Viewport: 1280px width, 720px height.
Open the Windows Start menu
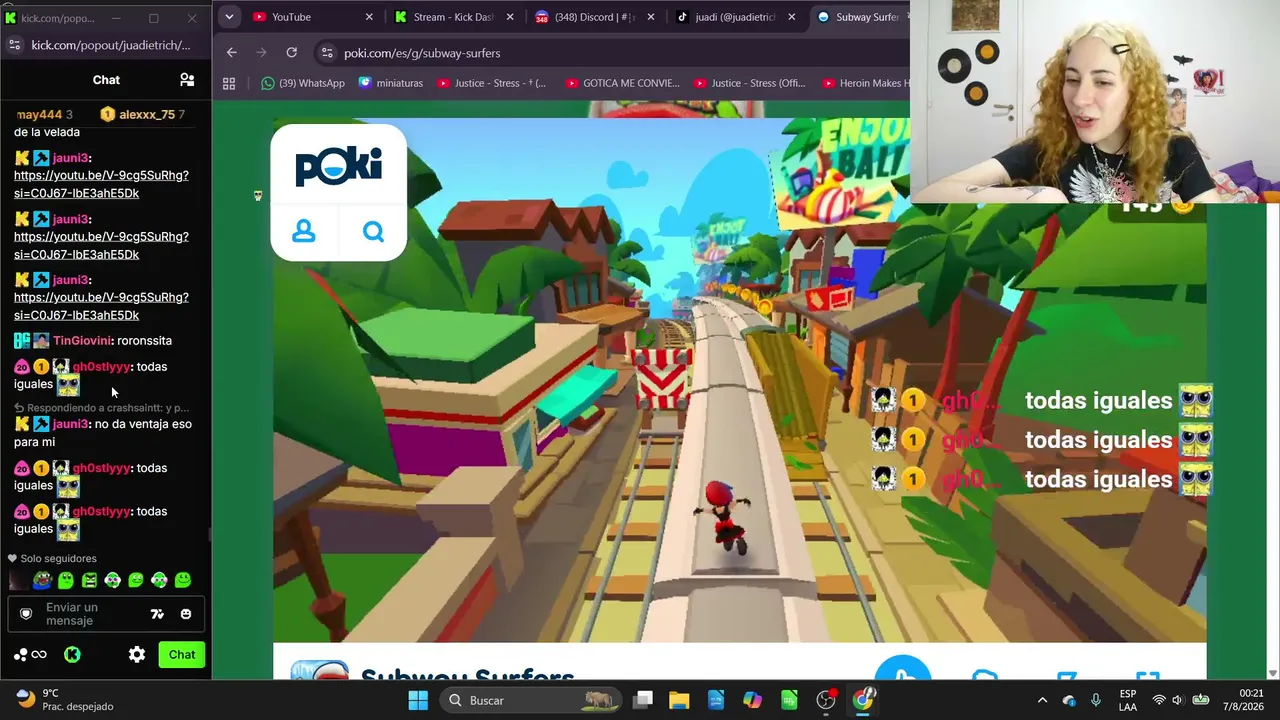[x=418, y=700]
